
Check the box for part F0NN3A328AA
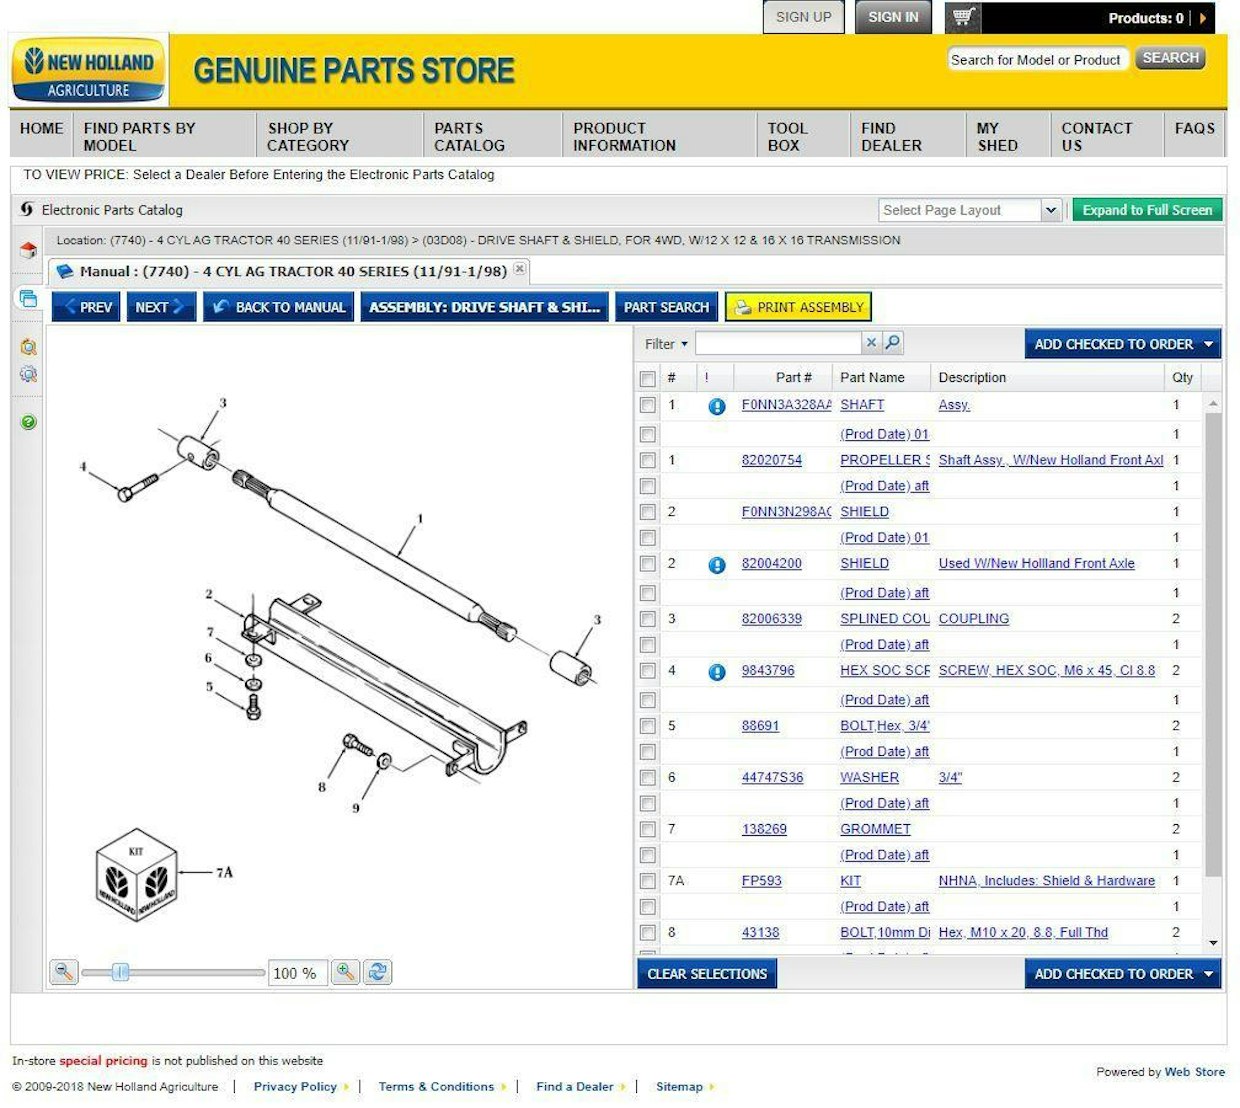[x=647, y=405]
